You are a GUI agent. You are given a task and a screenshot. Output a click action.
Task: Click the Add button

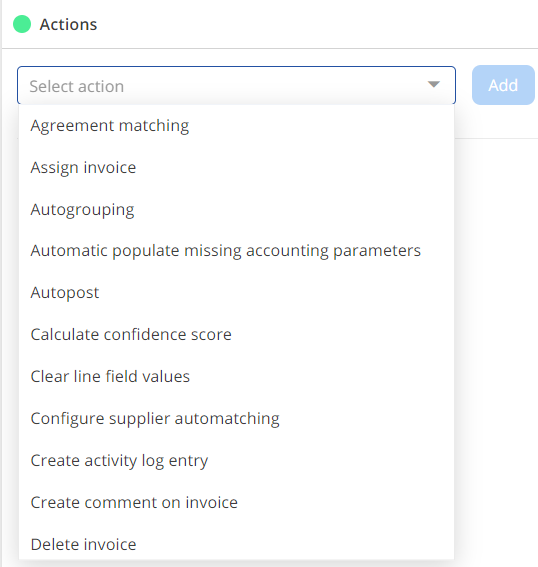click(503, 85)
